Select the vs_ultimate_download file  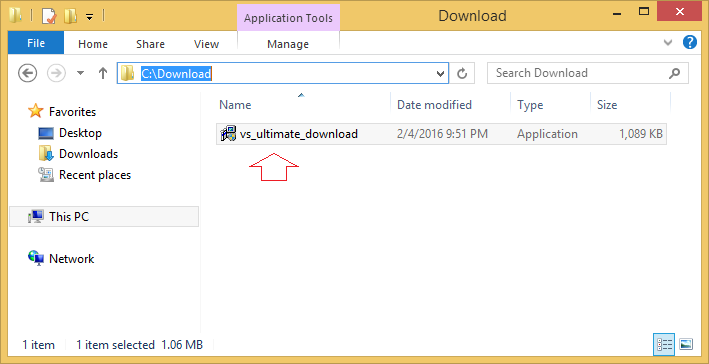(299, 134)
